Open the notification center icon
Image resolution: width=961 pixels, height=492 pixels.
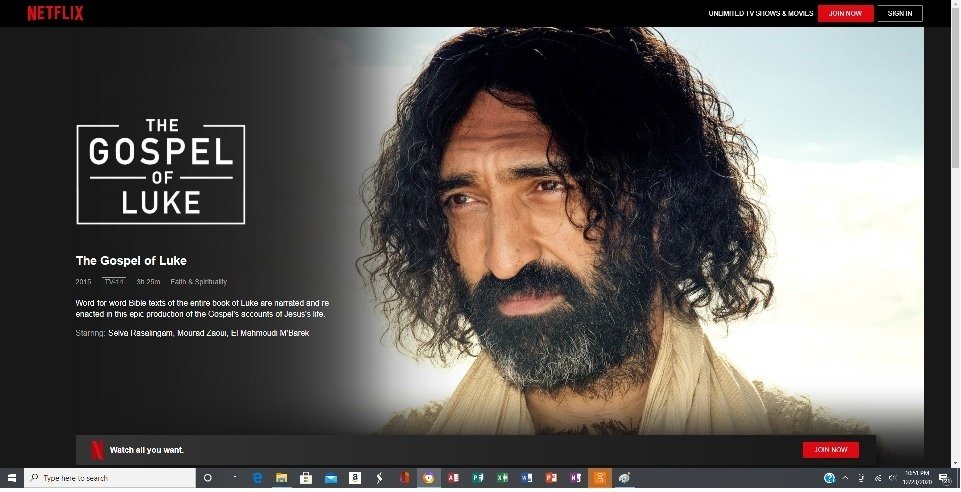(x=943, y=478)
